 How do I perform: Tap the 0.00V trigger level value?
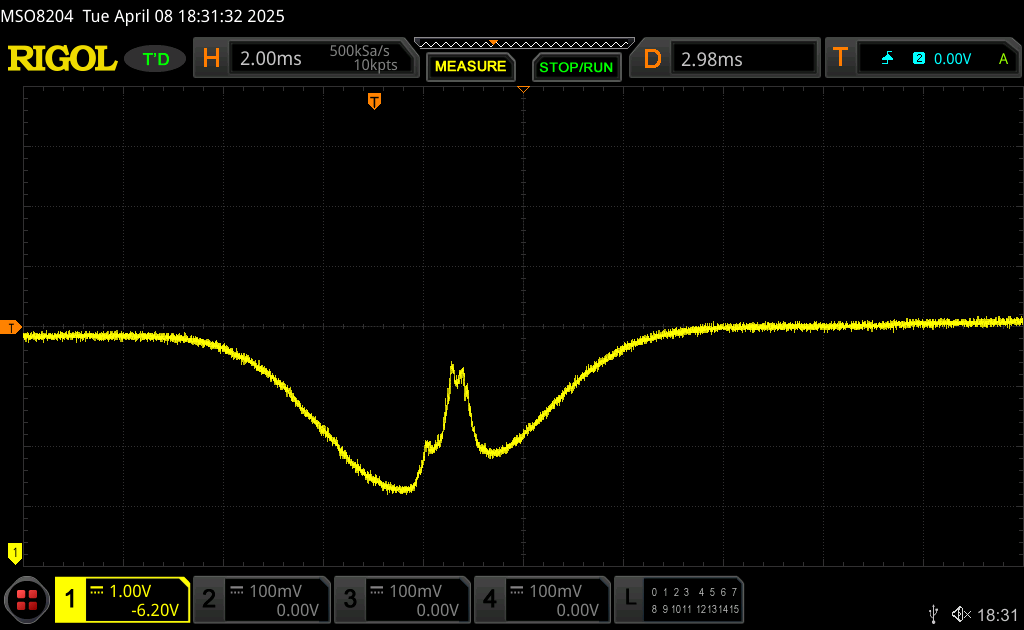(952, 59)
